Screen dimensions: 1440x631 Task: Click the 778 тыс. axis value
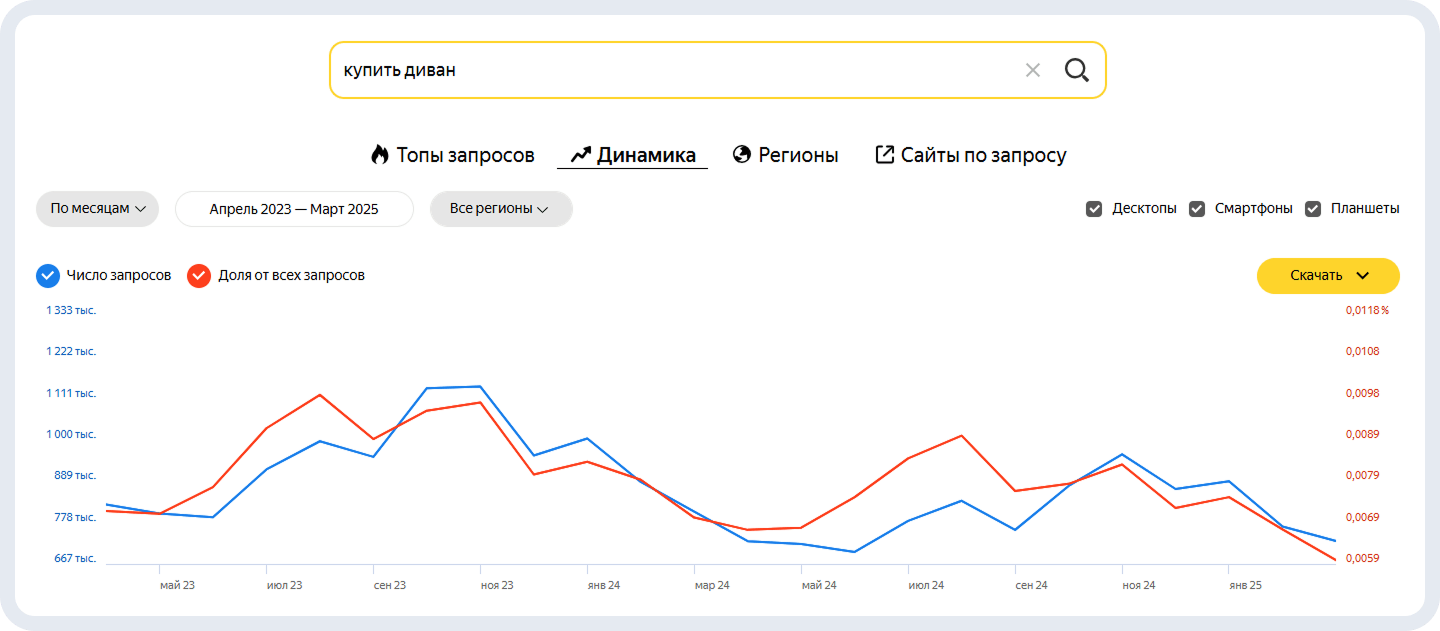75,517
